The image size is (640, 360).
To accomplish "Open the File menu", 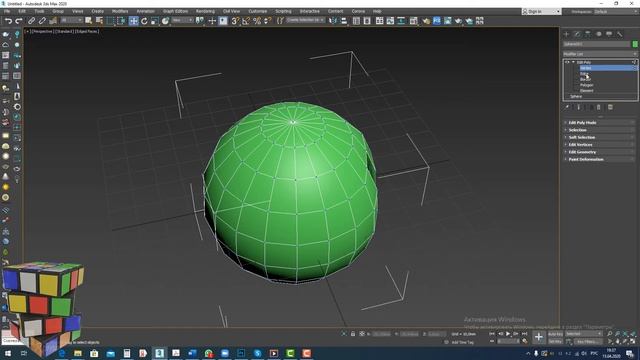I will click(x=7, y=11).
